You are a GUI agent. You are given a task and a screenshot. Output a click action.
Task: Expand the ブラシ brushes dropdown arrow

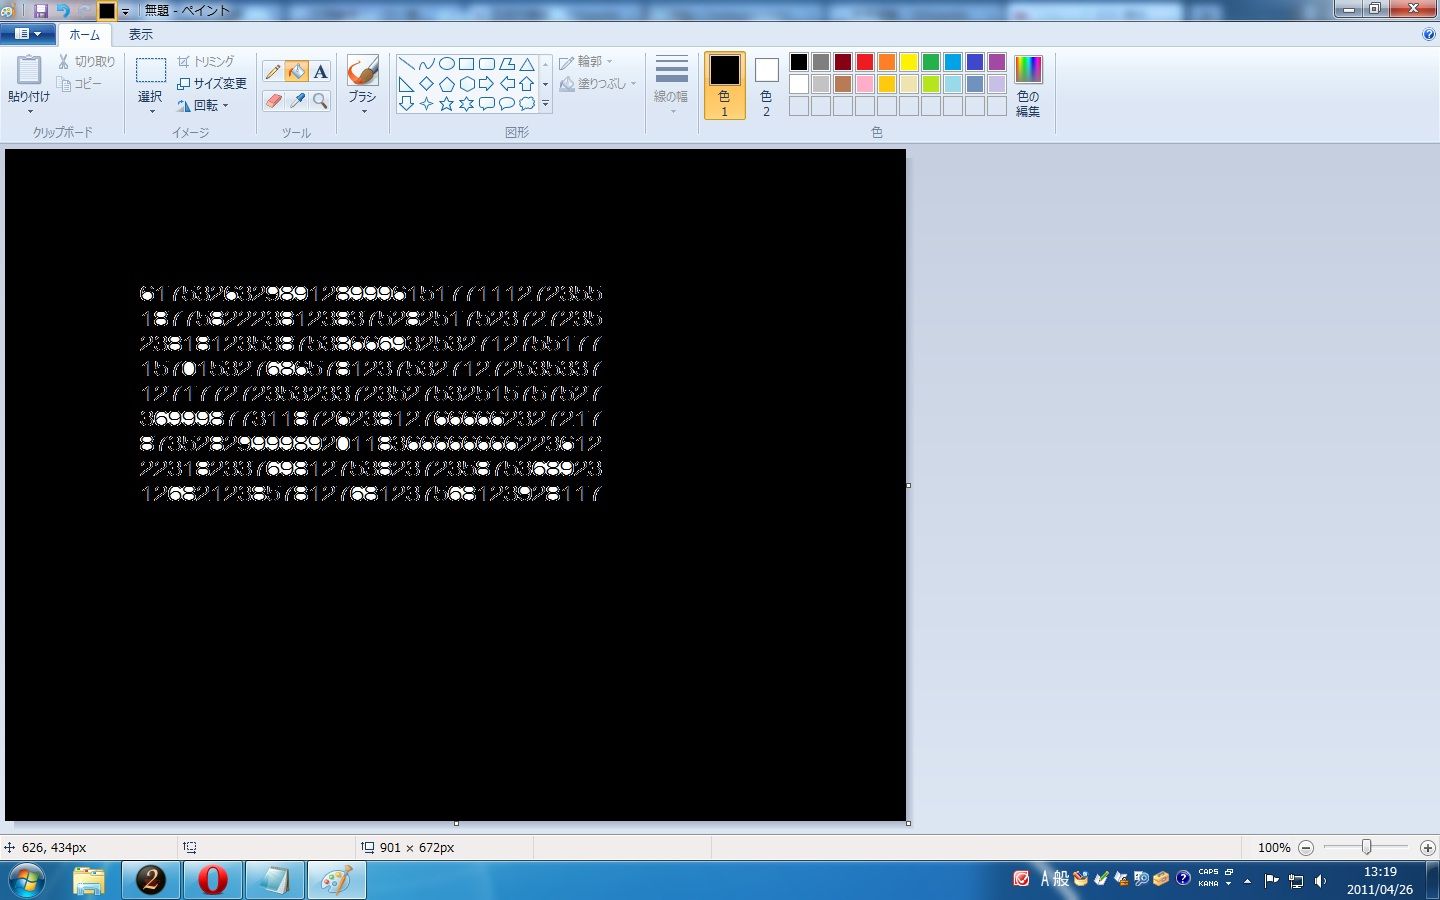362,111
